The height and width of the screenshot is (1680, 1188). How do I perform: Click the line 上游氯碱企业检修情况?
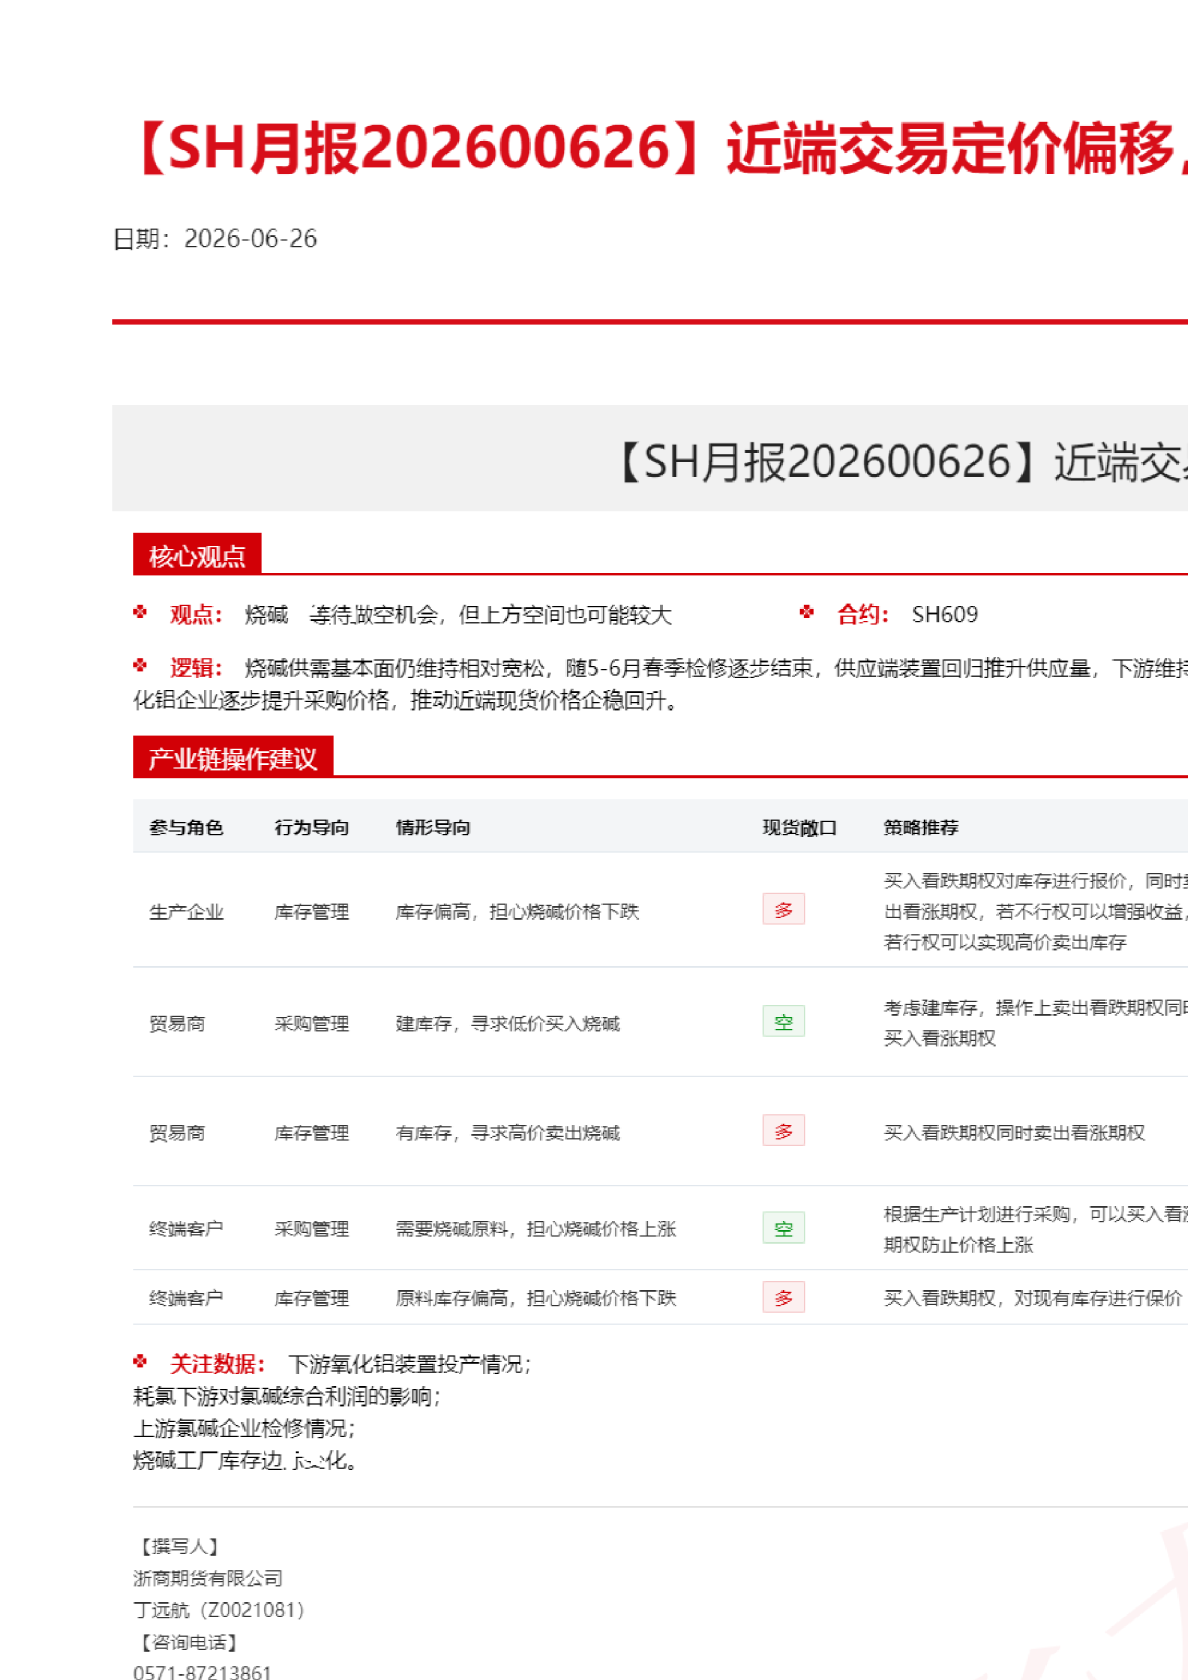tap(244, 1428)
